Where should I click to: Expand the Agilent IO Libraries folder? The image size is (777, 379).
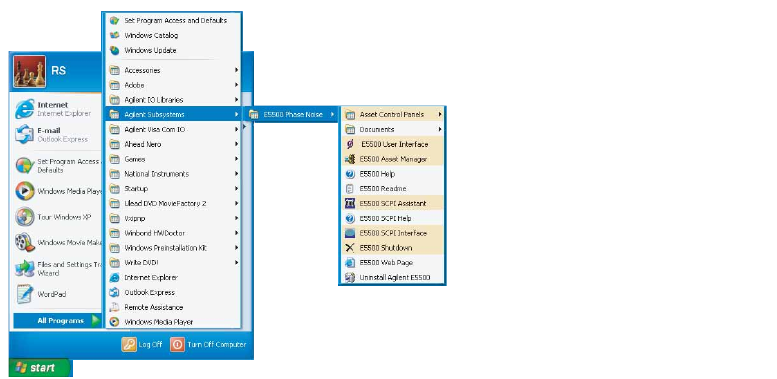click(x=173, y=100)
